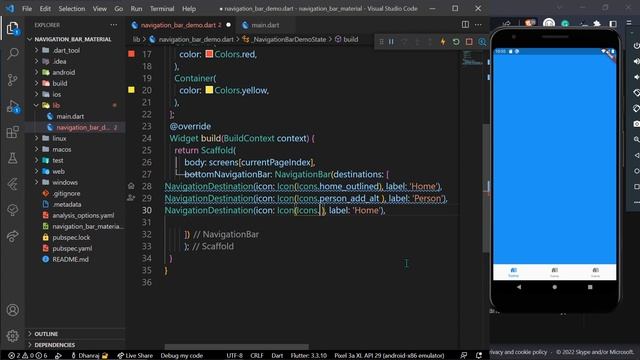Viewport: 640px width, 360px height.
Task: Click the build breadcrumb item
Action: click(x=347, y=39)
